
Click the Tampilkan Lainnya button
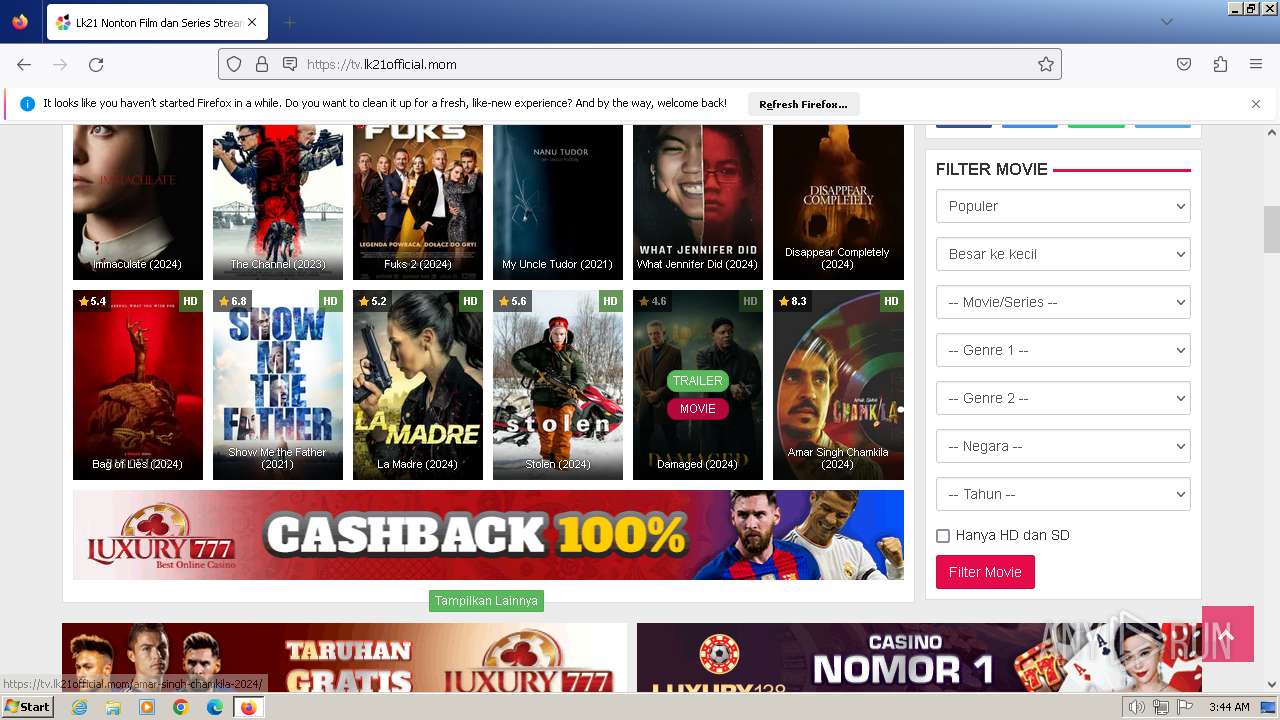click(x=486, y=601)
